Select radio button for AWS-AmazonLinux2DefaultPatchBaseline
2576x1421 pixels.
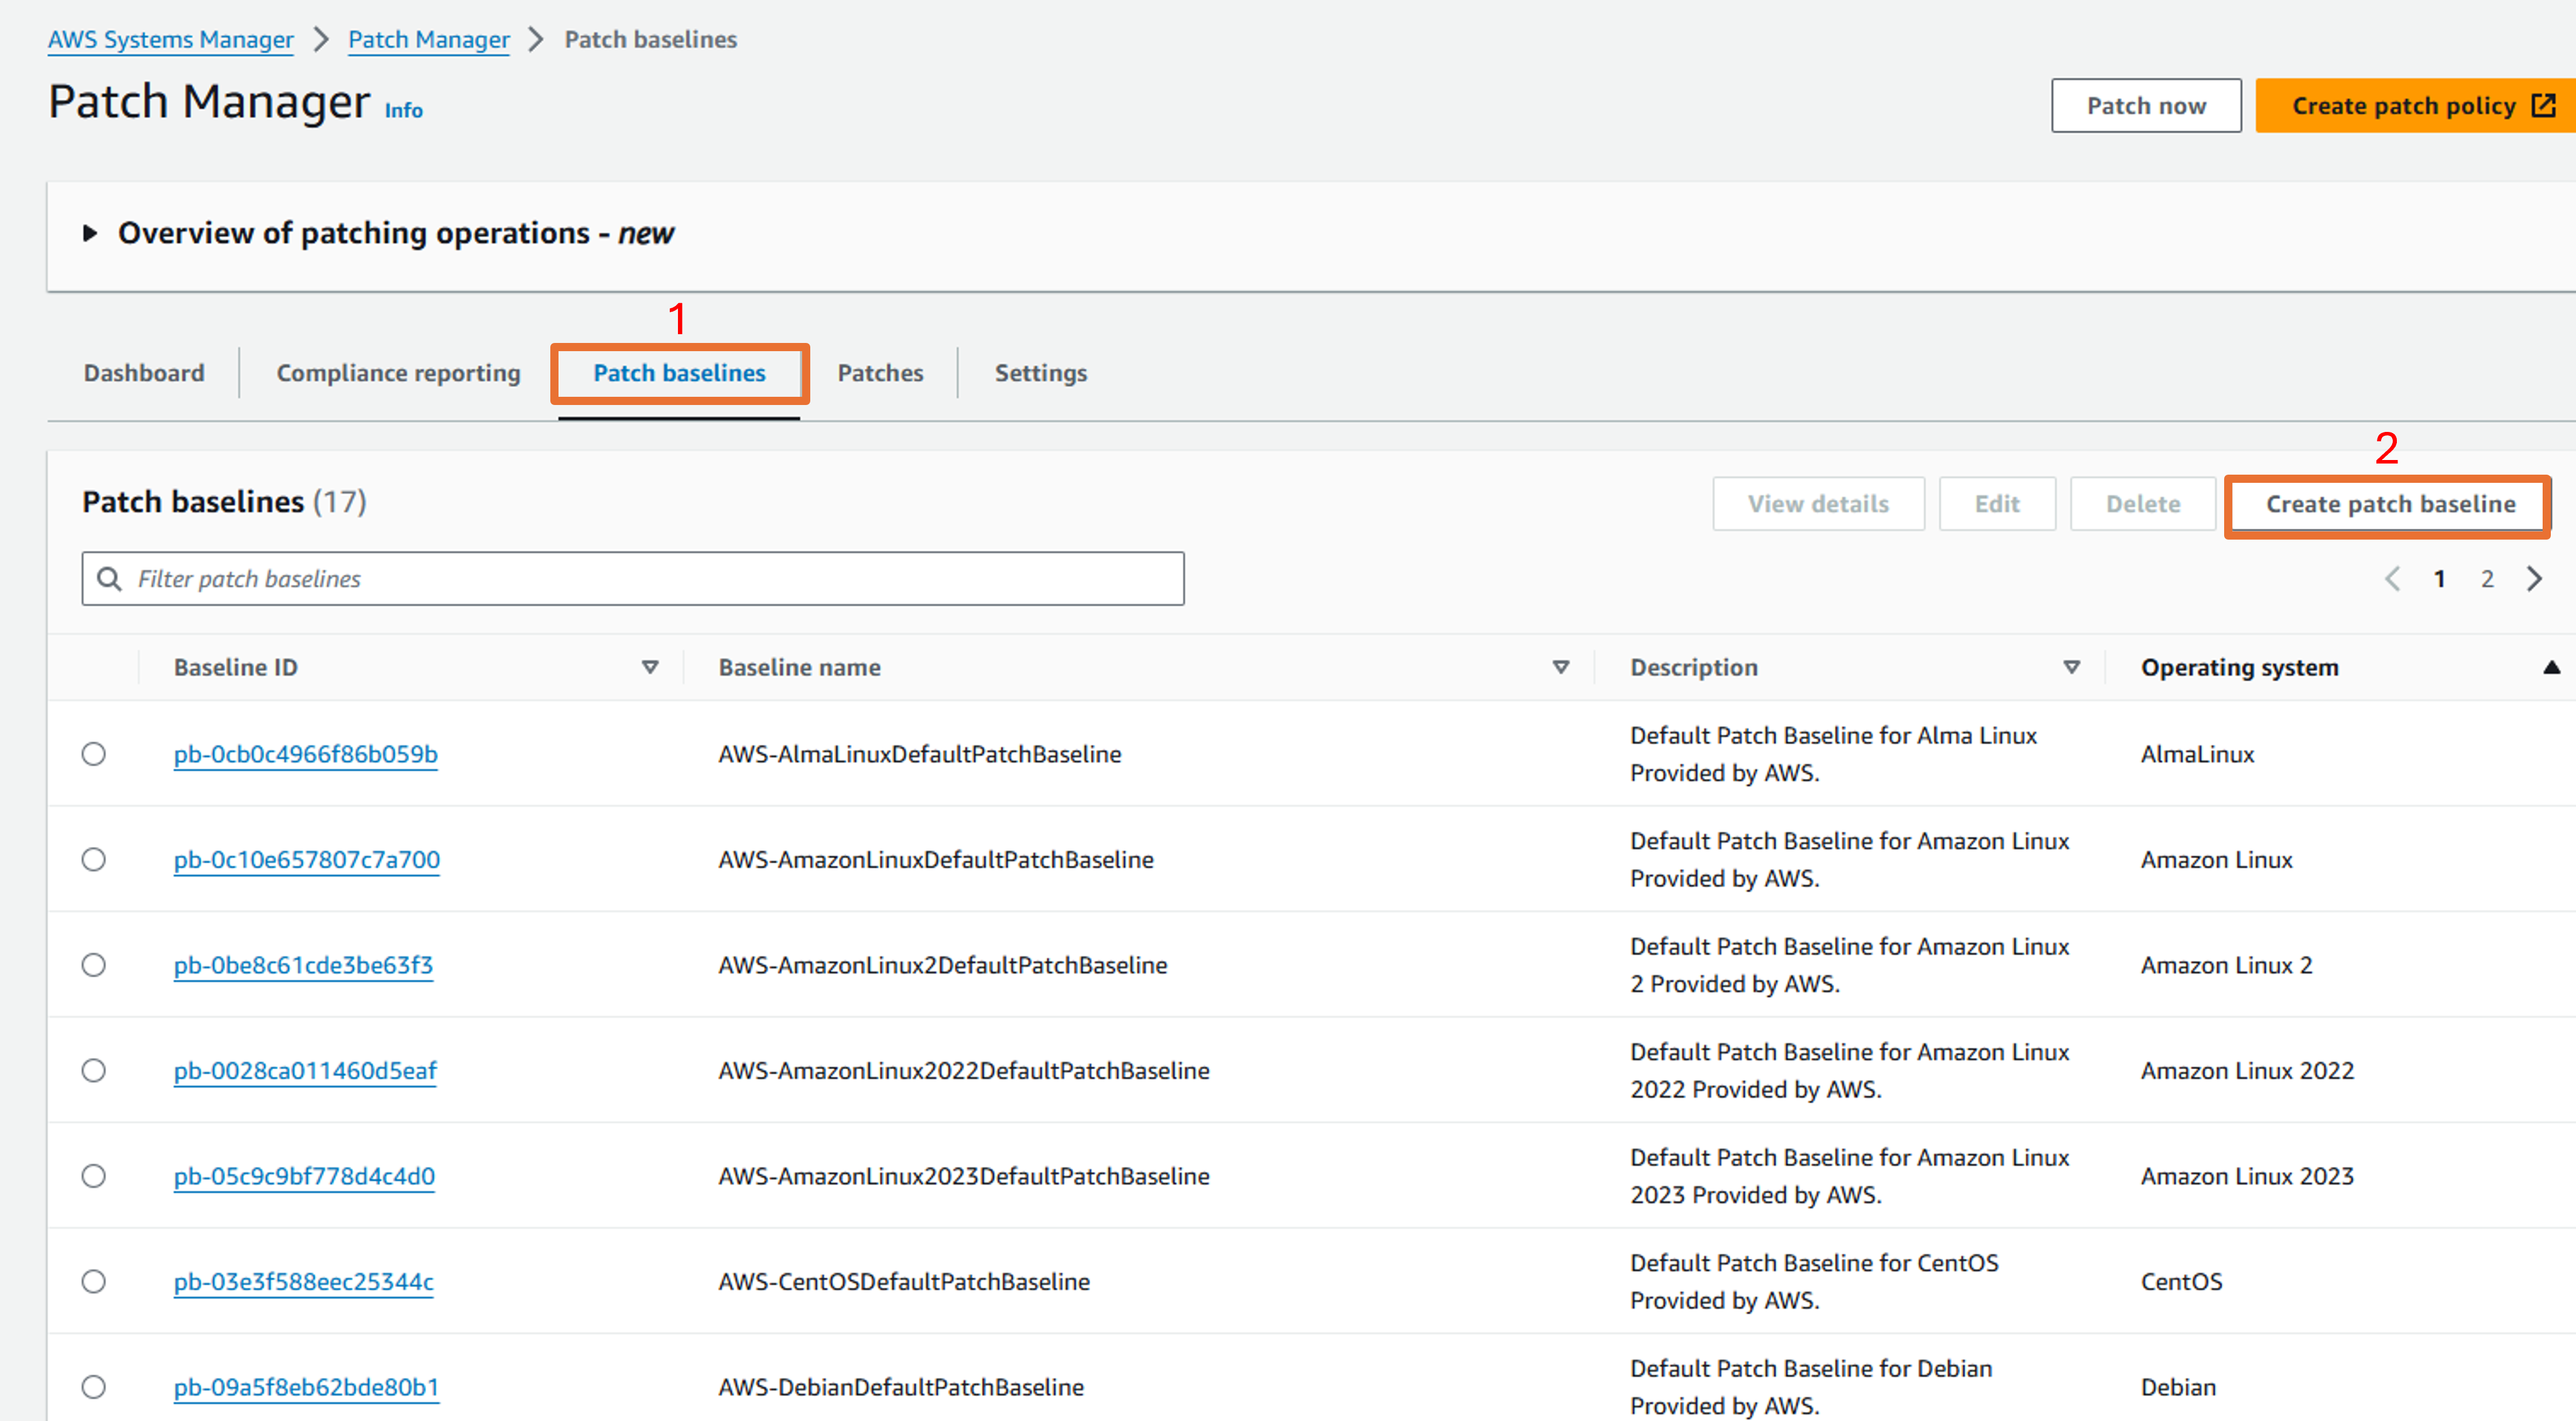[94, 965]
